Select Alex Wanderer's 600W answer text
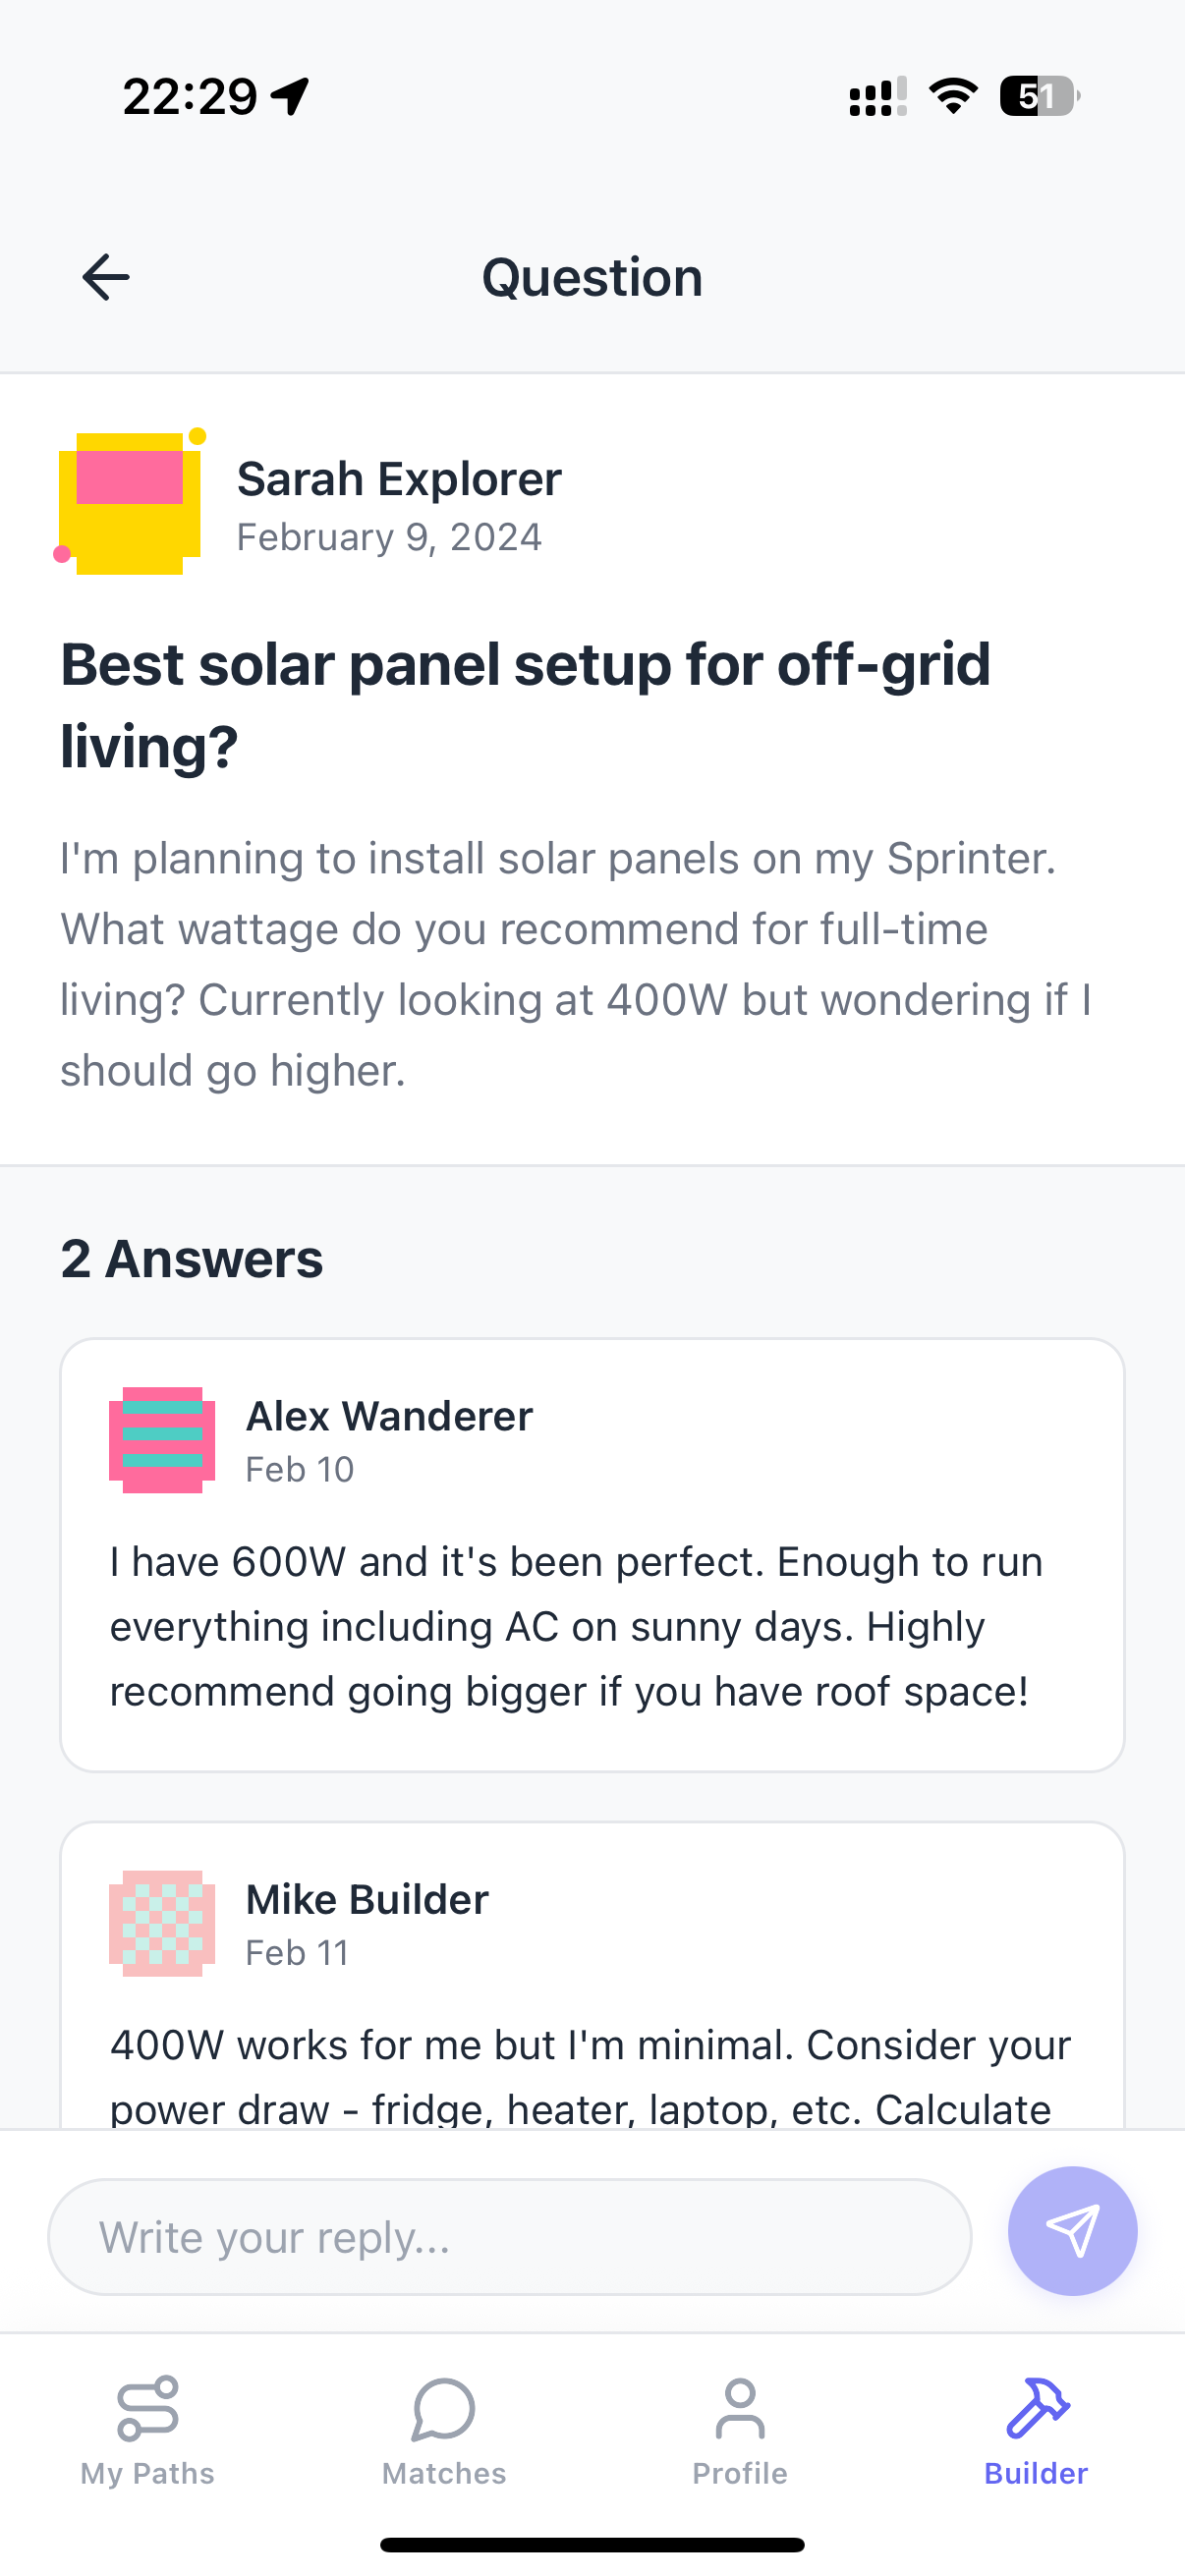This screenshot has width=1185, height=2576. pos(576,1626)
